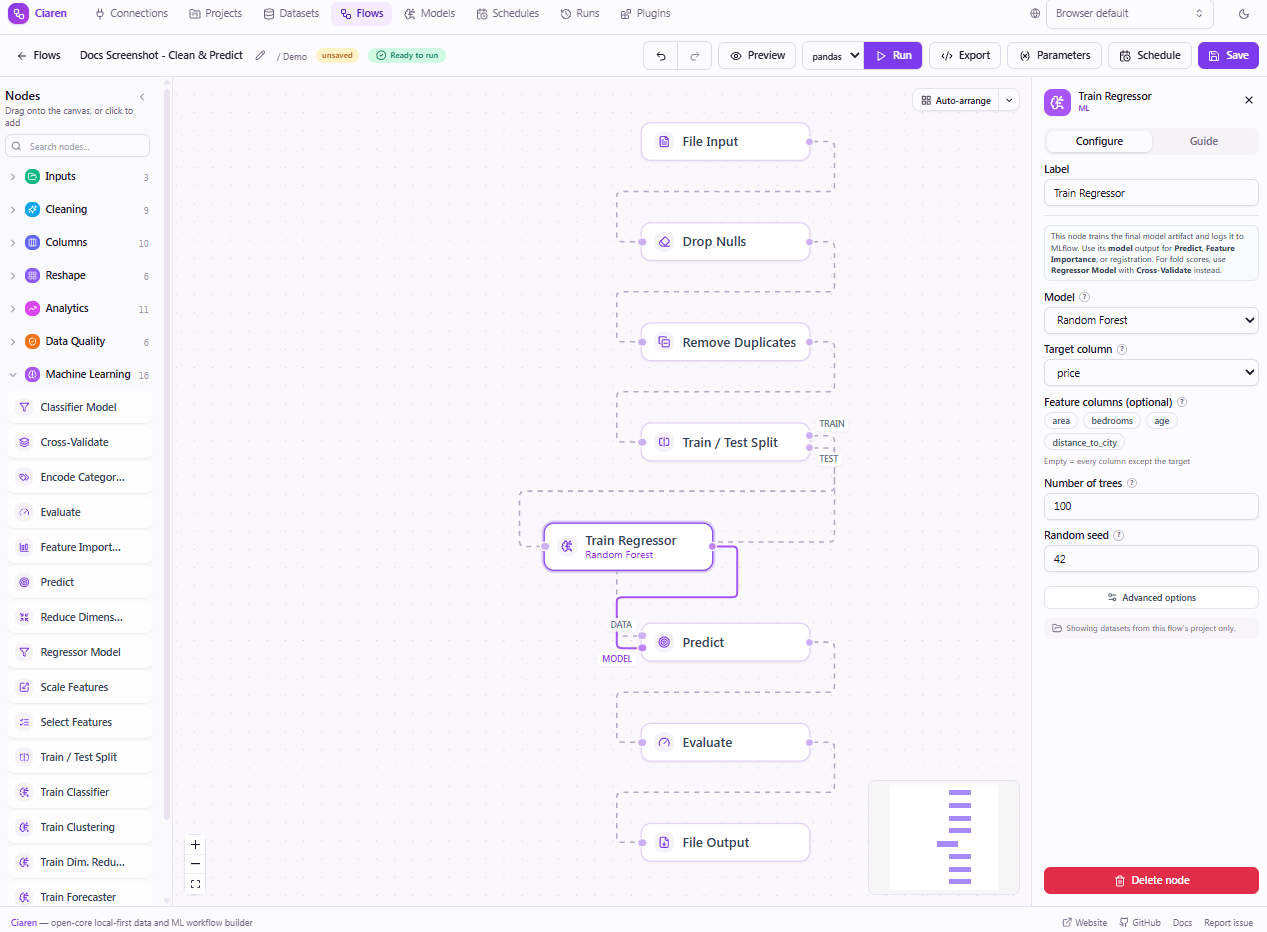Image resolution: width=1267 pixels, height=932 pixels.
Task: Fit view with fullscreen icon
Action: pos(195,884)
